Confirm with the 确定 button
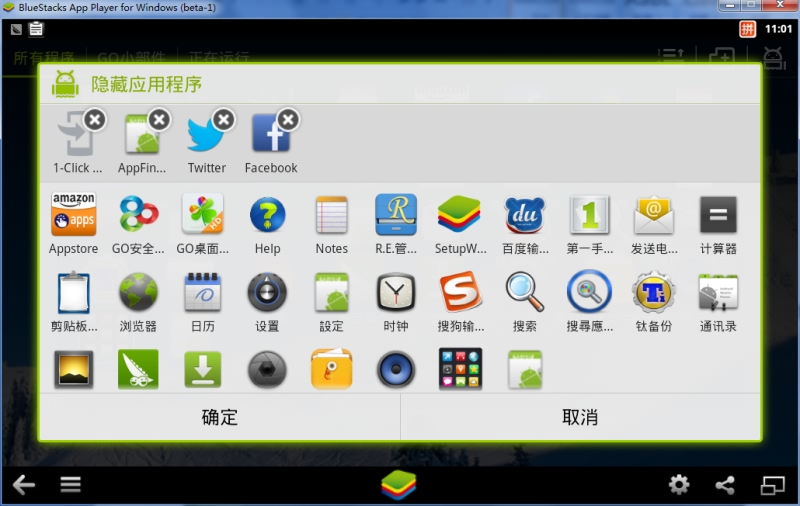 coord(220,417)
